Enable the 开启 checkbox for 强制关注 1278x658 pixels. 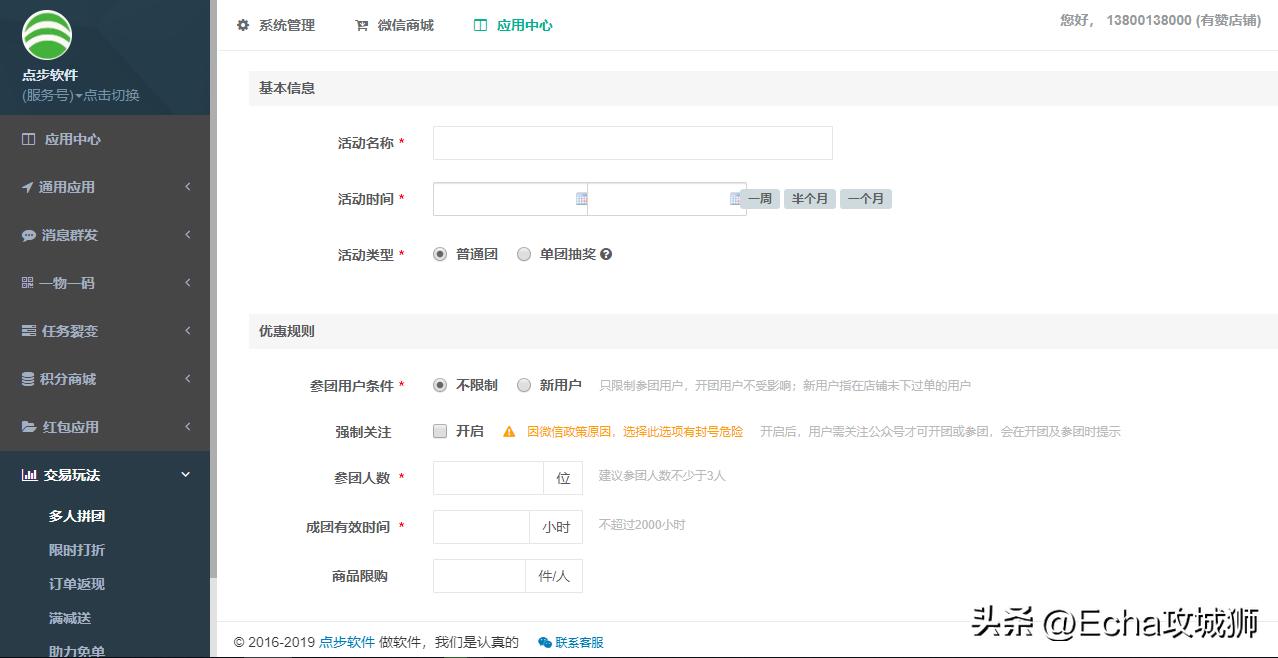[439, 430]
